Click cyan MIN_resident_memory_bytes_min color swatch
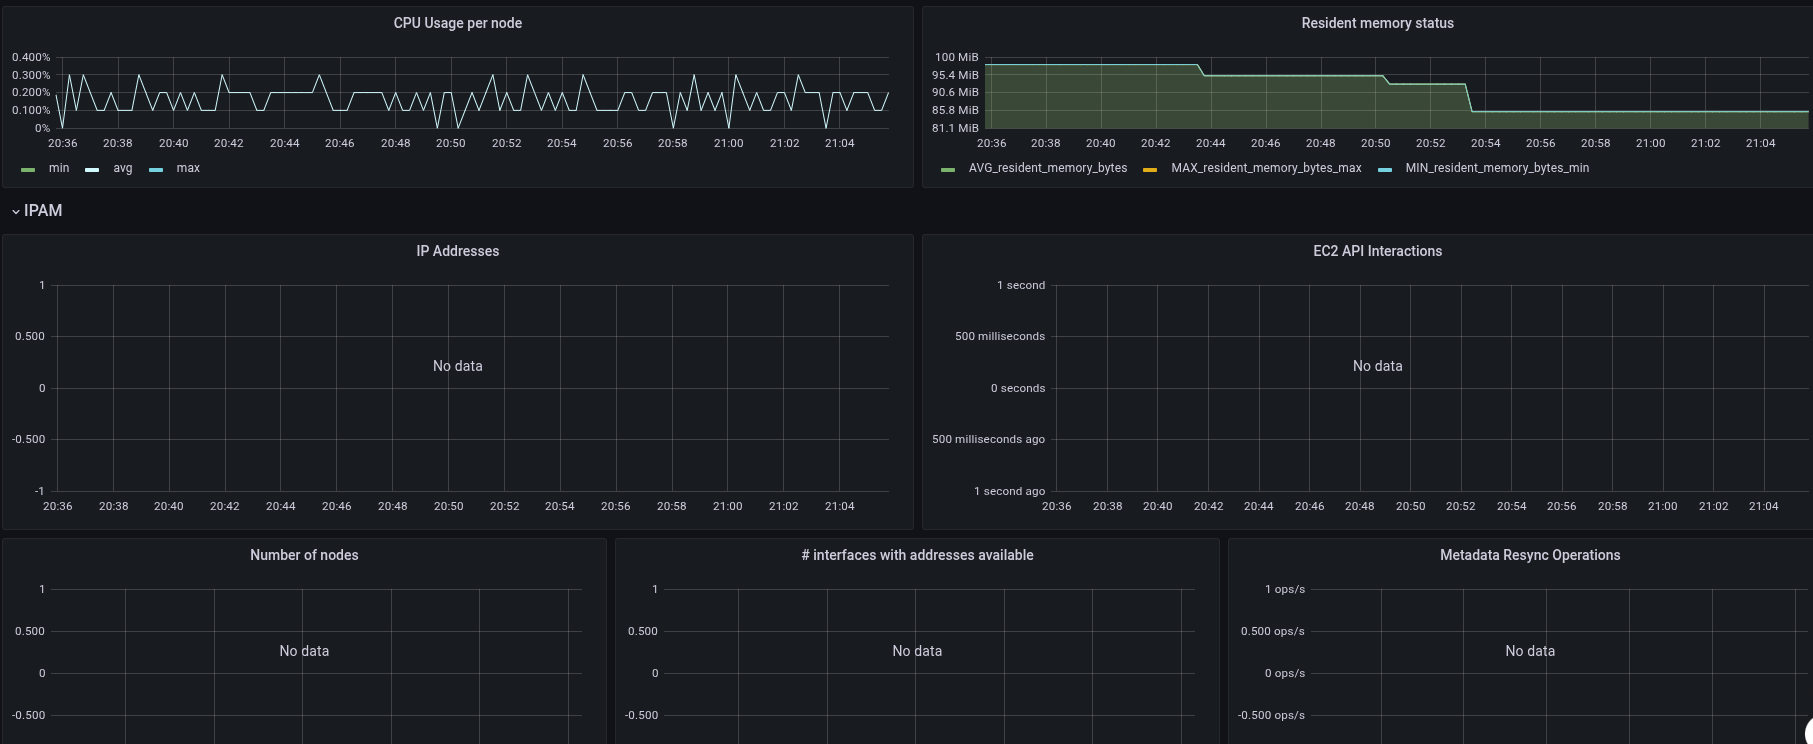 (x=1385, y=170)
